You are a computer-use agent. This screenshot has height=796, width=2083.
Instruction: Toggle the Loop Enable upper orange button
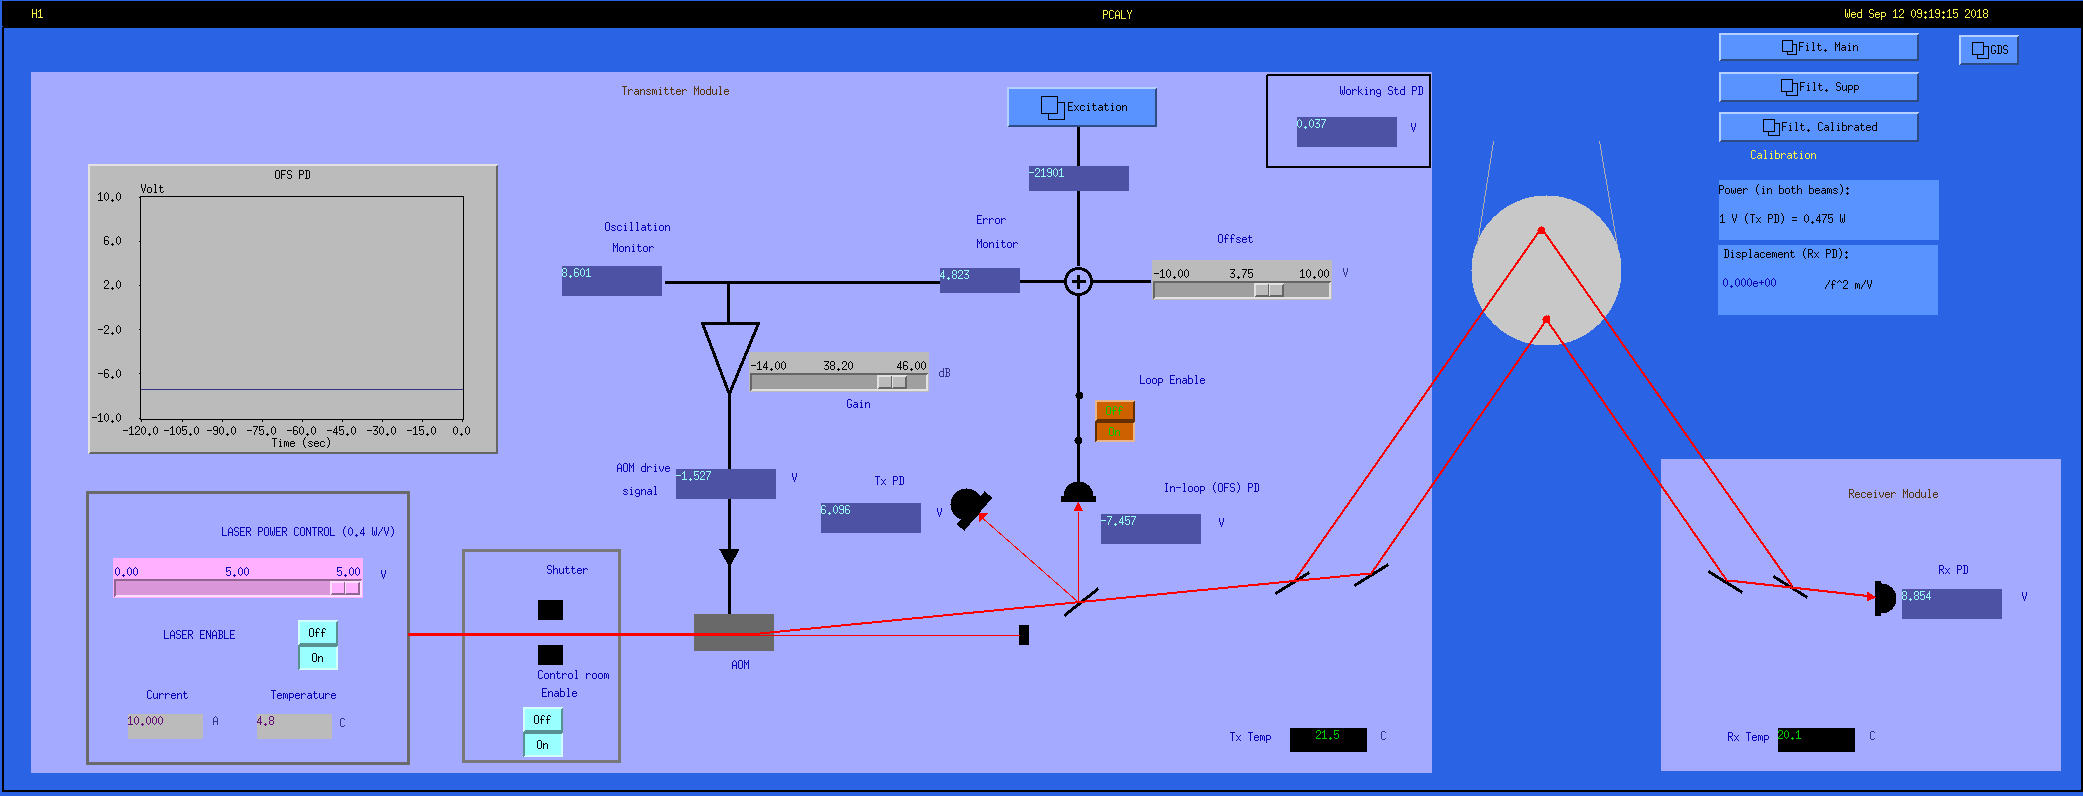(1115, 411)
